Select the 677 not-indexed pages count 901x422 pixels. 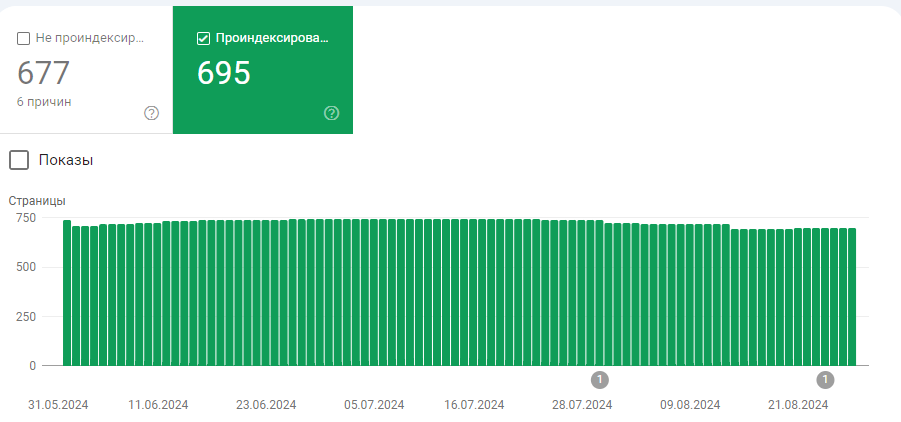click(43, 72)
